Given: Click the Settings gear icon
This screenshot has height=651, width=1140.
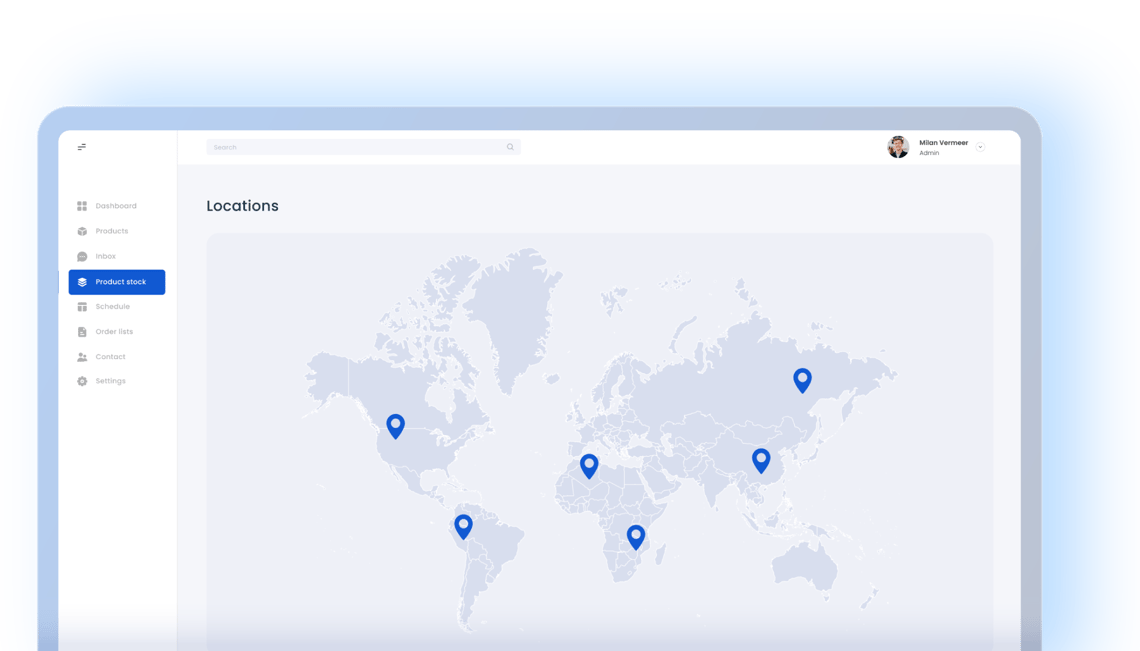Looking at the screenshot, I should pyautogui.click(x=82, y=381).
